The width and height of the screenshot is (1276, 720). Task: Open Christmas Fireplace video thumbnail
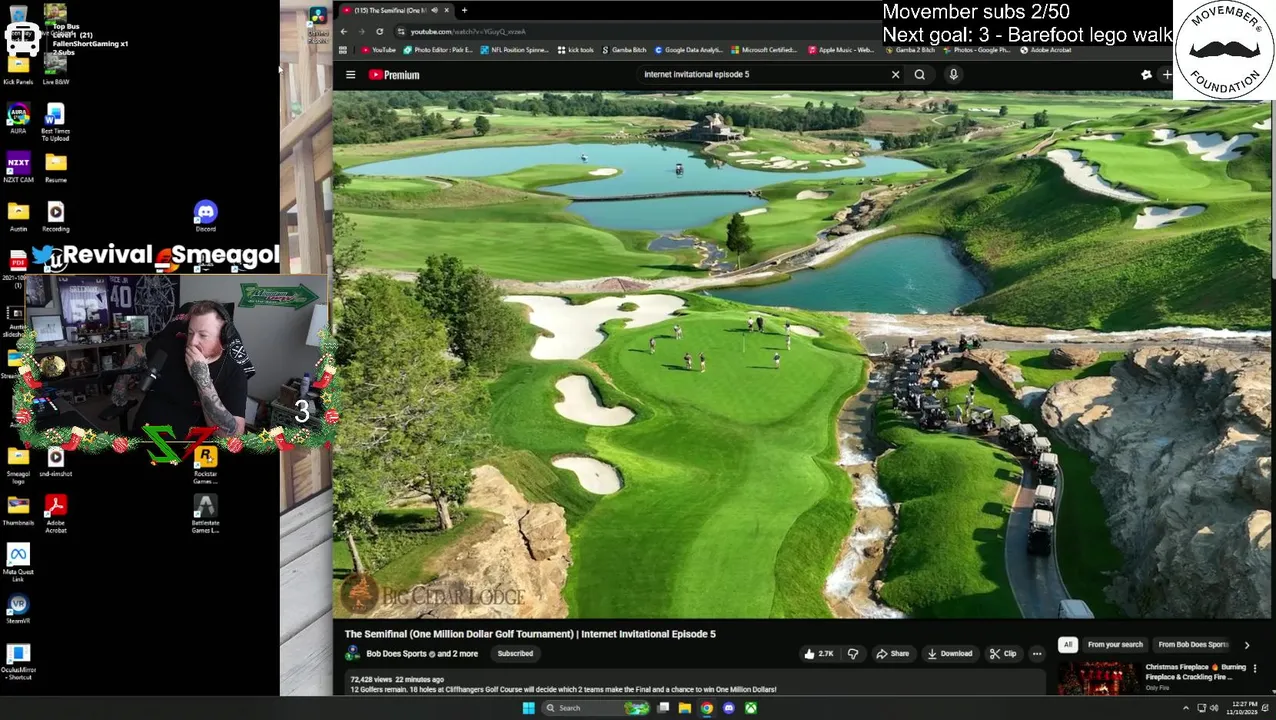coord(1098,678)
